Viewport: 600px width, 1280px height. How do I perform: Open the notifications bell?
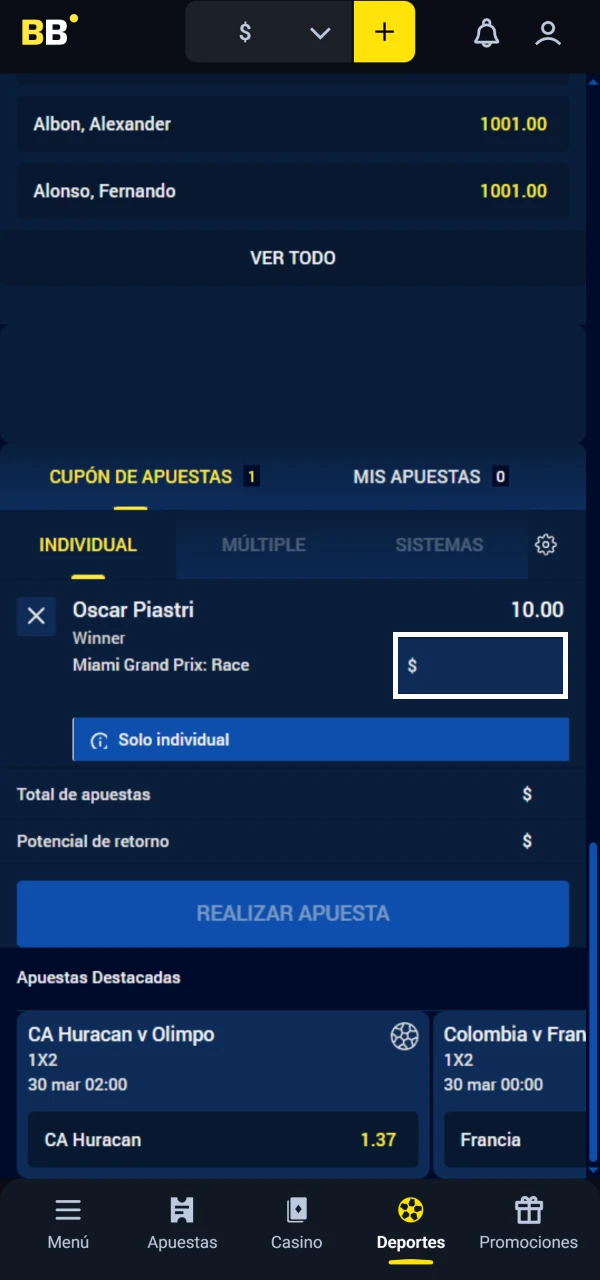487,33
